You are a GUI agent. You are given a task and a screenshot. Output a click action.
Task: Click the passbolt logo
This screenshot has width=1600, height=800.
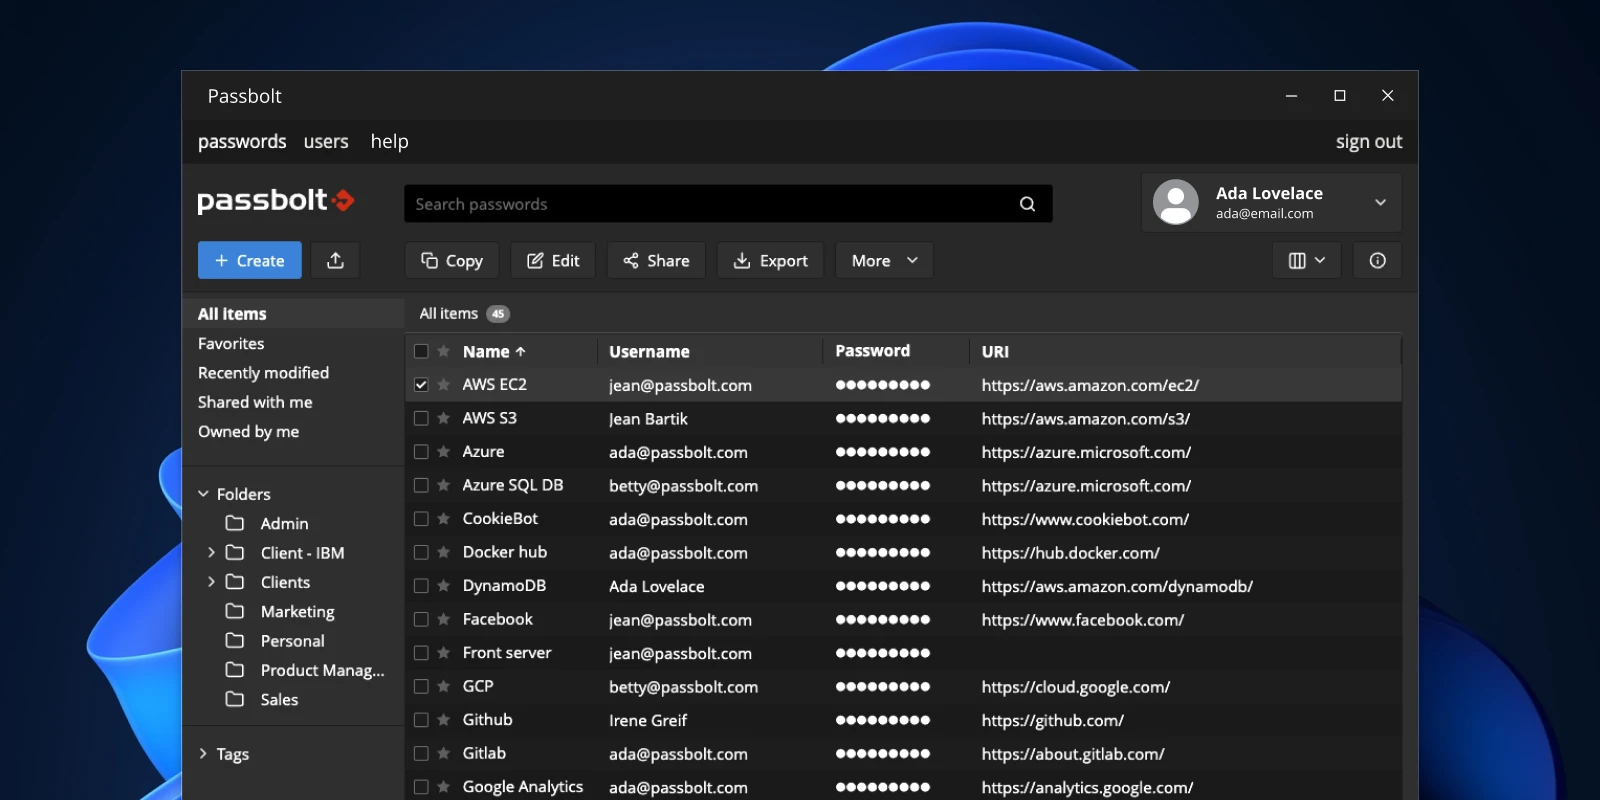276,201
